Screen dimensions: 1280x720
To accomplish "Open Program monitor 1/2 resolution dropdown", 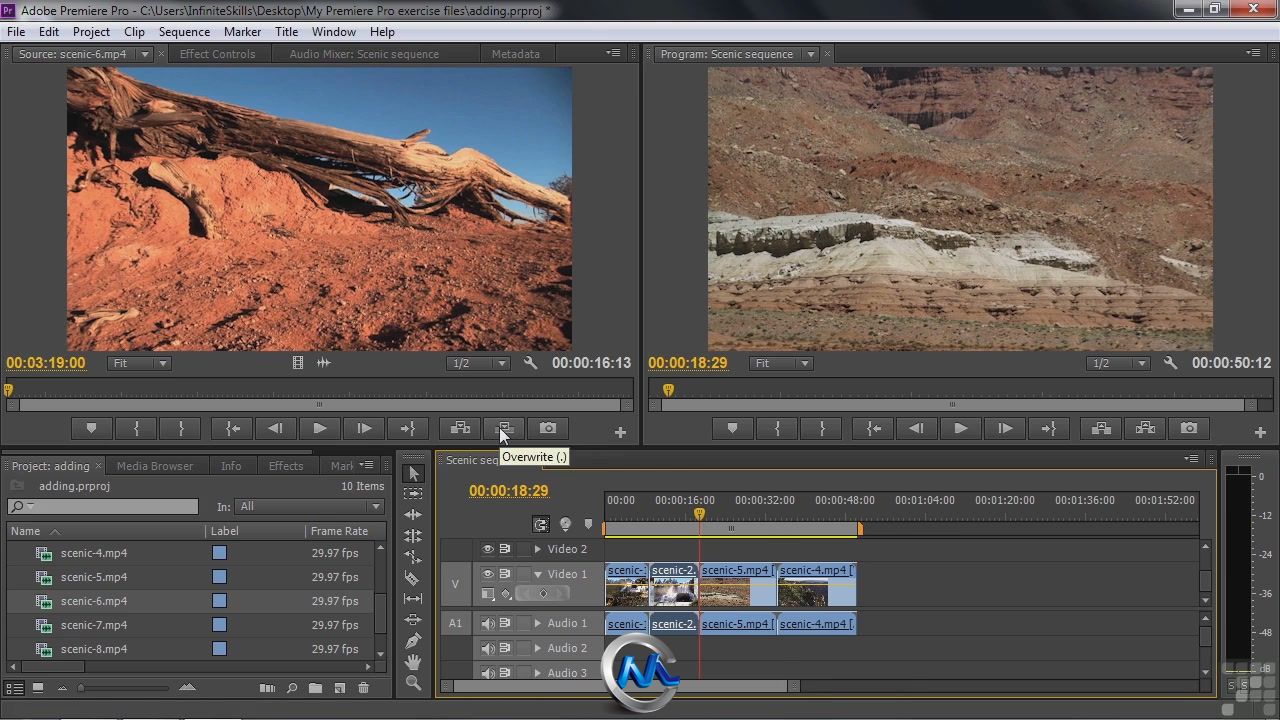I will click(x=1119, y=363).
